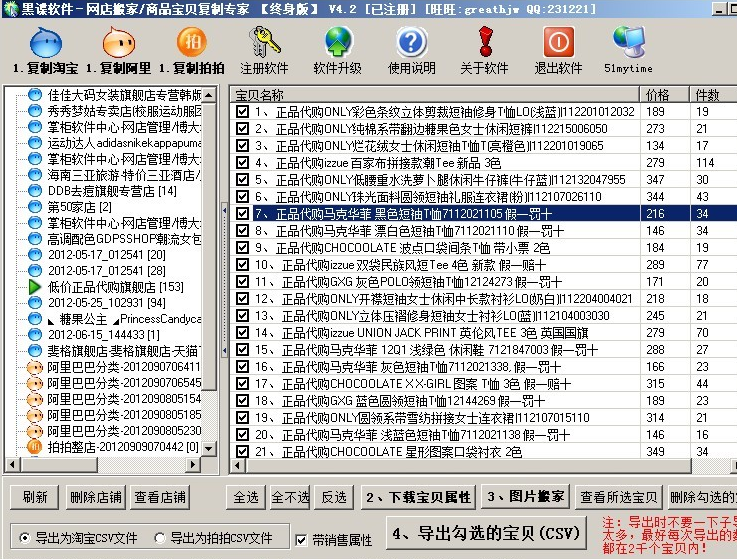Viewport: 737px width, 559px height.
Task: Select row 19 ONLY圆领系带雪纺拼接女士连衣裙
Action: click(484, 417)
